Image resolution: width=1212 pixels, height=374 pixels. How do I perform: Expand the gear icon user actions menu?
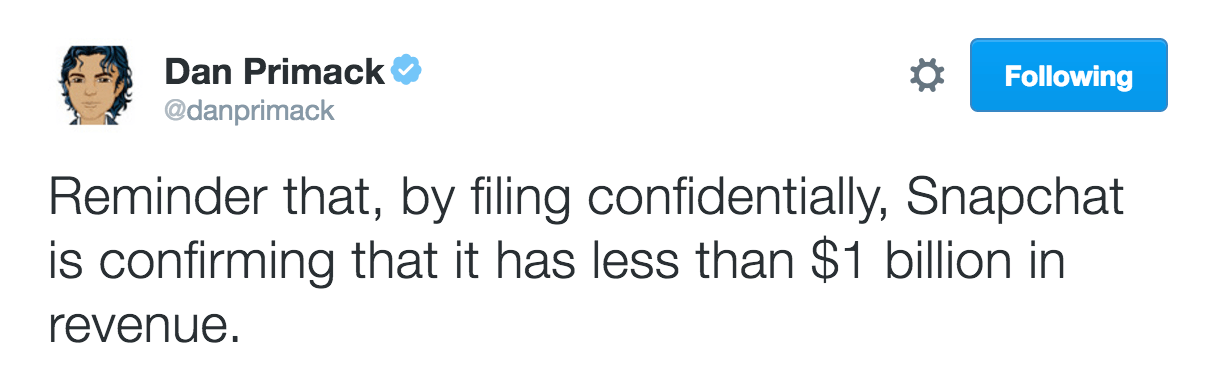(926, 75)
